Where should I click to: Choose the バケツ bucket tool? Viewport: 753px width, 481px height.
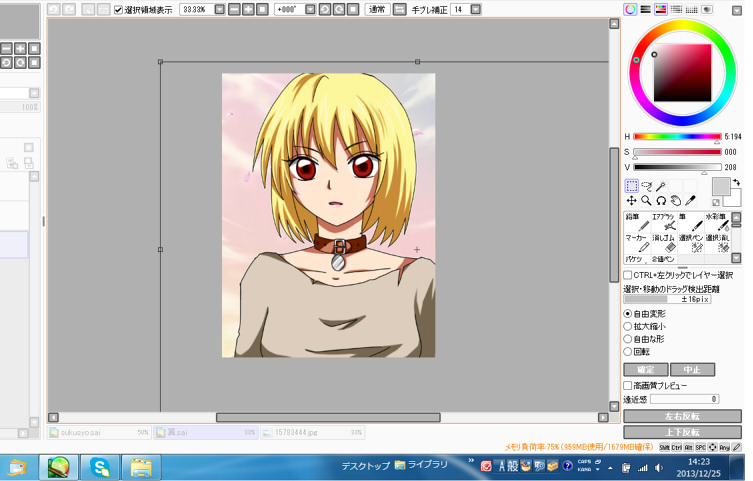click(x=637, y=259)
